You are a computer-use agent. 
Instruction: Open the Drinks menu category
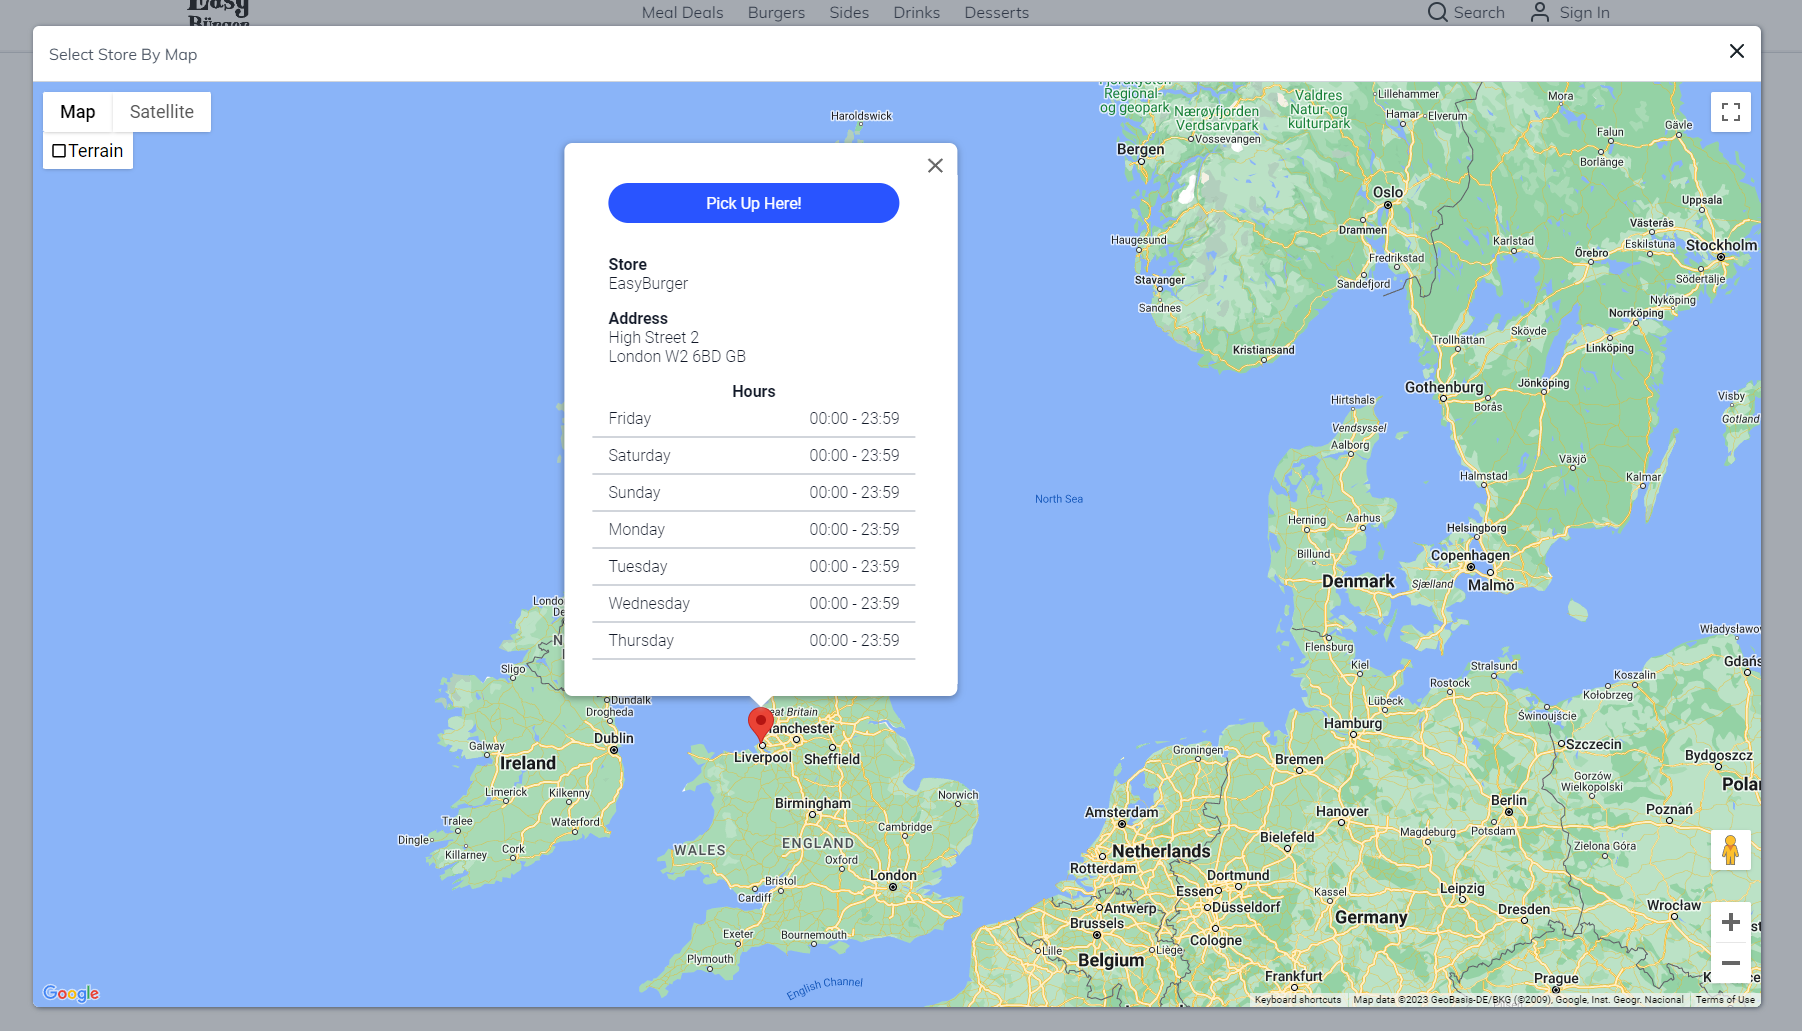pyautogui.click(x=916, y=13)
